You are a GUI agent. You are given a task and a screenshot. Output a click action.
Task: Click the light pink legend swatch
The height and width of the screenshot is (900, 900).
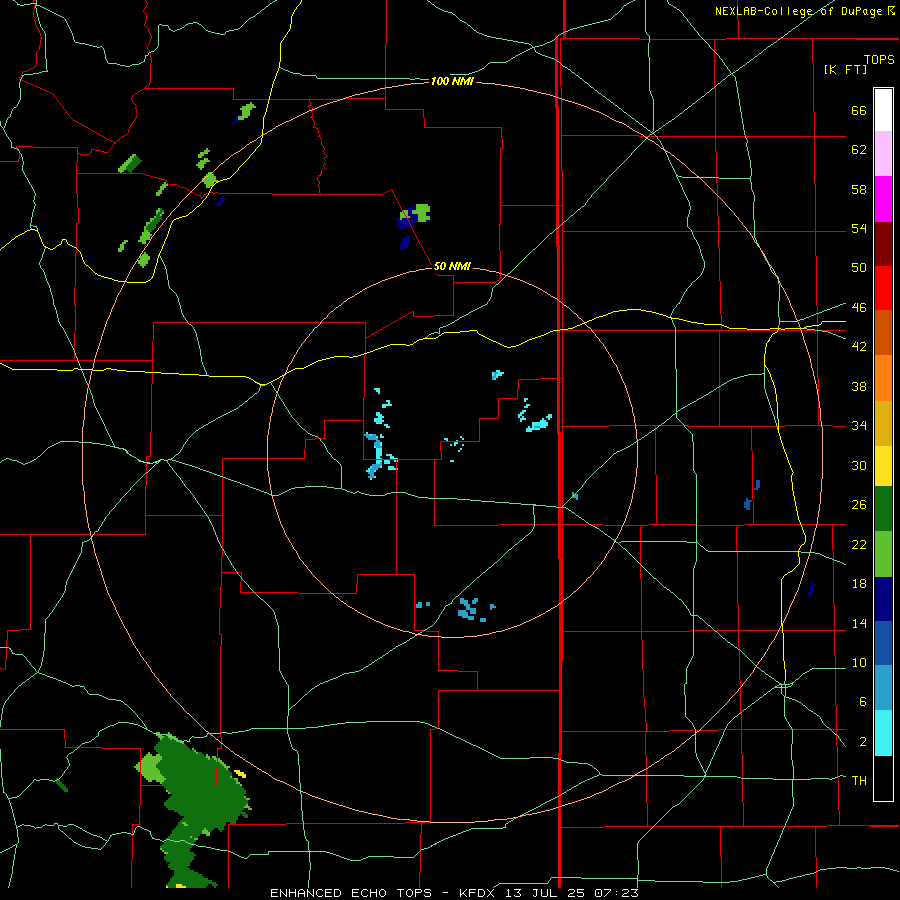[x=883, y=153]
